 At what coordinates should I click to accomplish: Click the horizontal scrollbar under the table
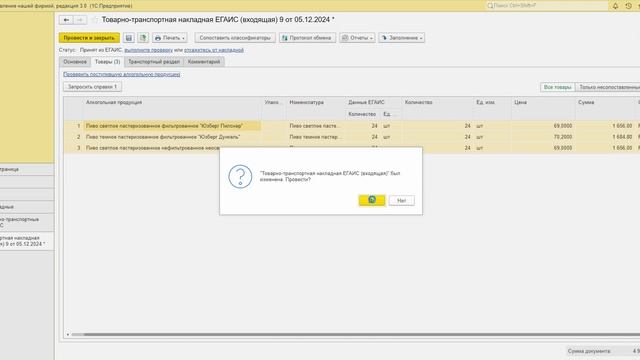(x=355, y=335)
